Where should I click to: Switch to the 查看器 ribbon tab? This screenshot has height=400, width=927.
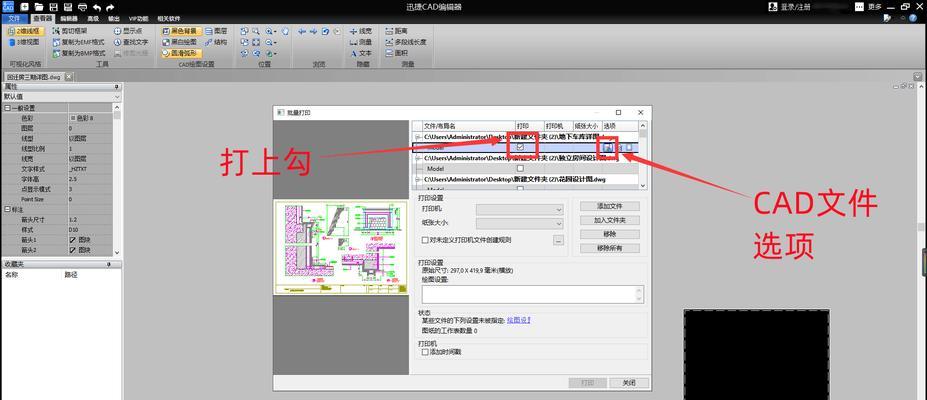click(x=43, y=18)
